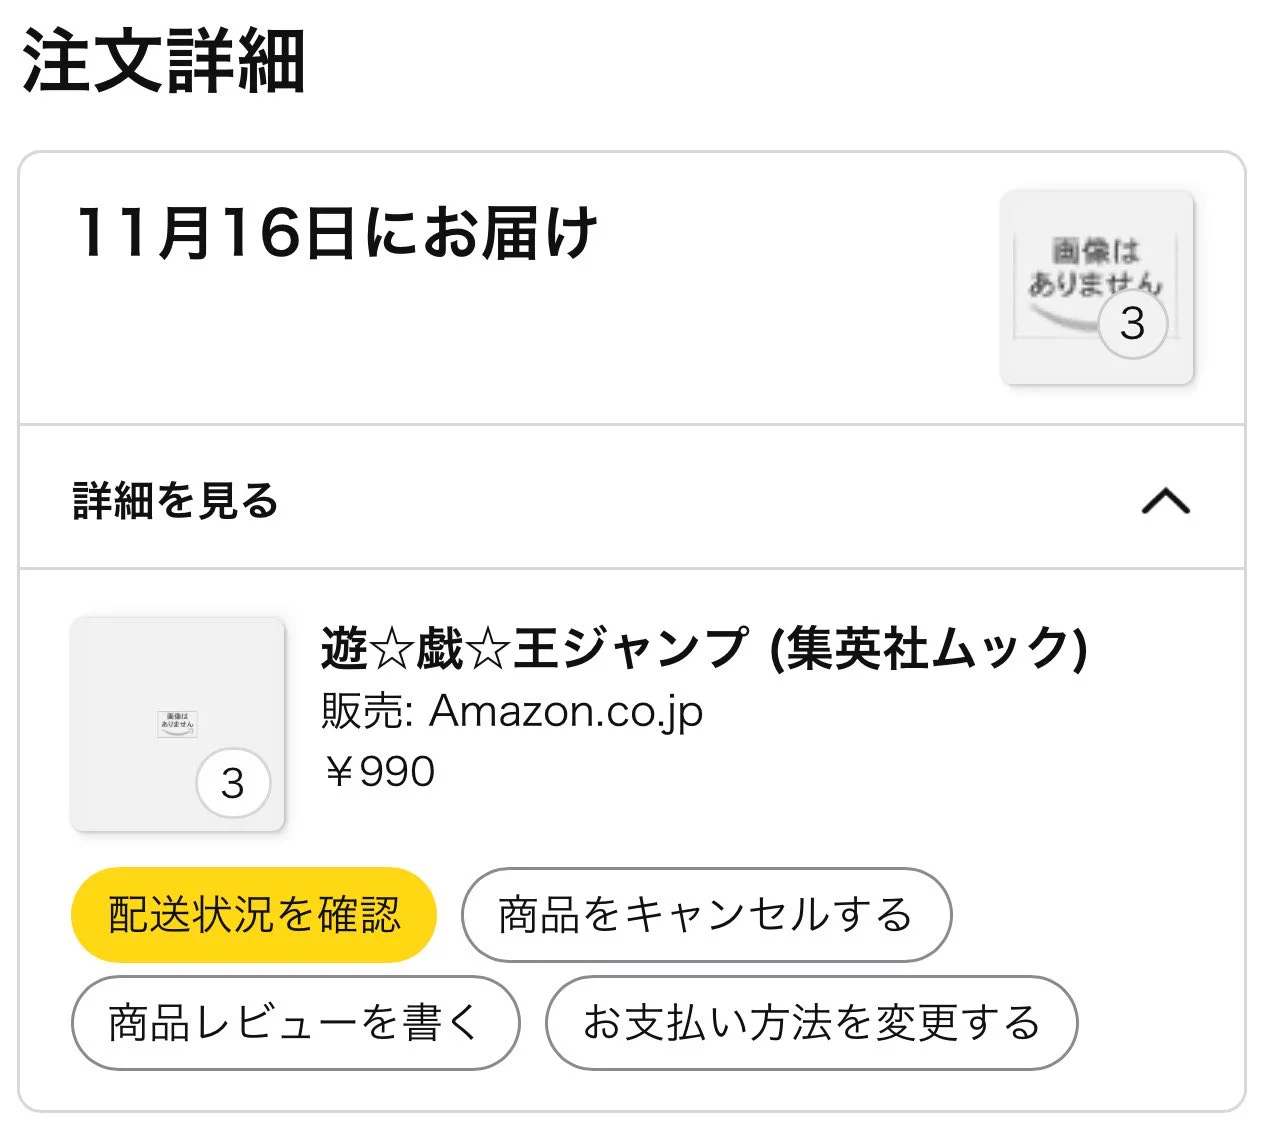Viewport: 1270px width, 1128px height.
Task: Change payment with お支払い方法を変更する
Action: tap(811, 1023)
